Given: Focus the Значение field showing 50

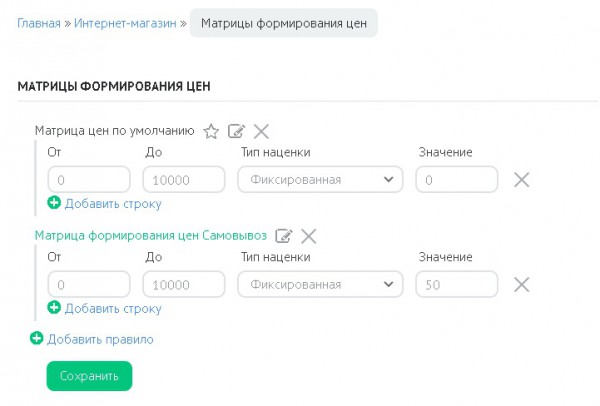Looking at the screenshot, I should coord(457,284).
